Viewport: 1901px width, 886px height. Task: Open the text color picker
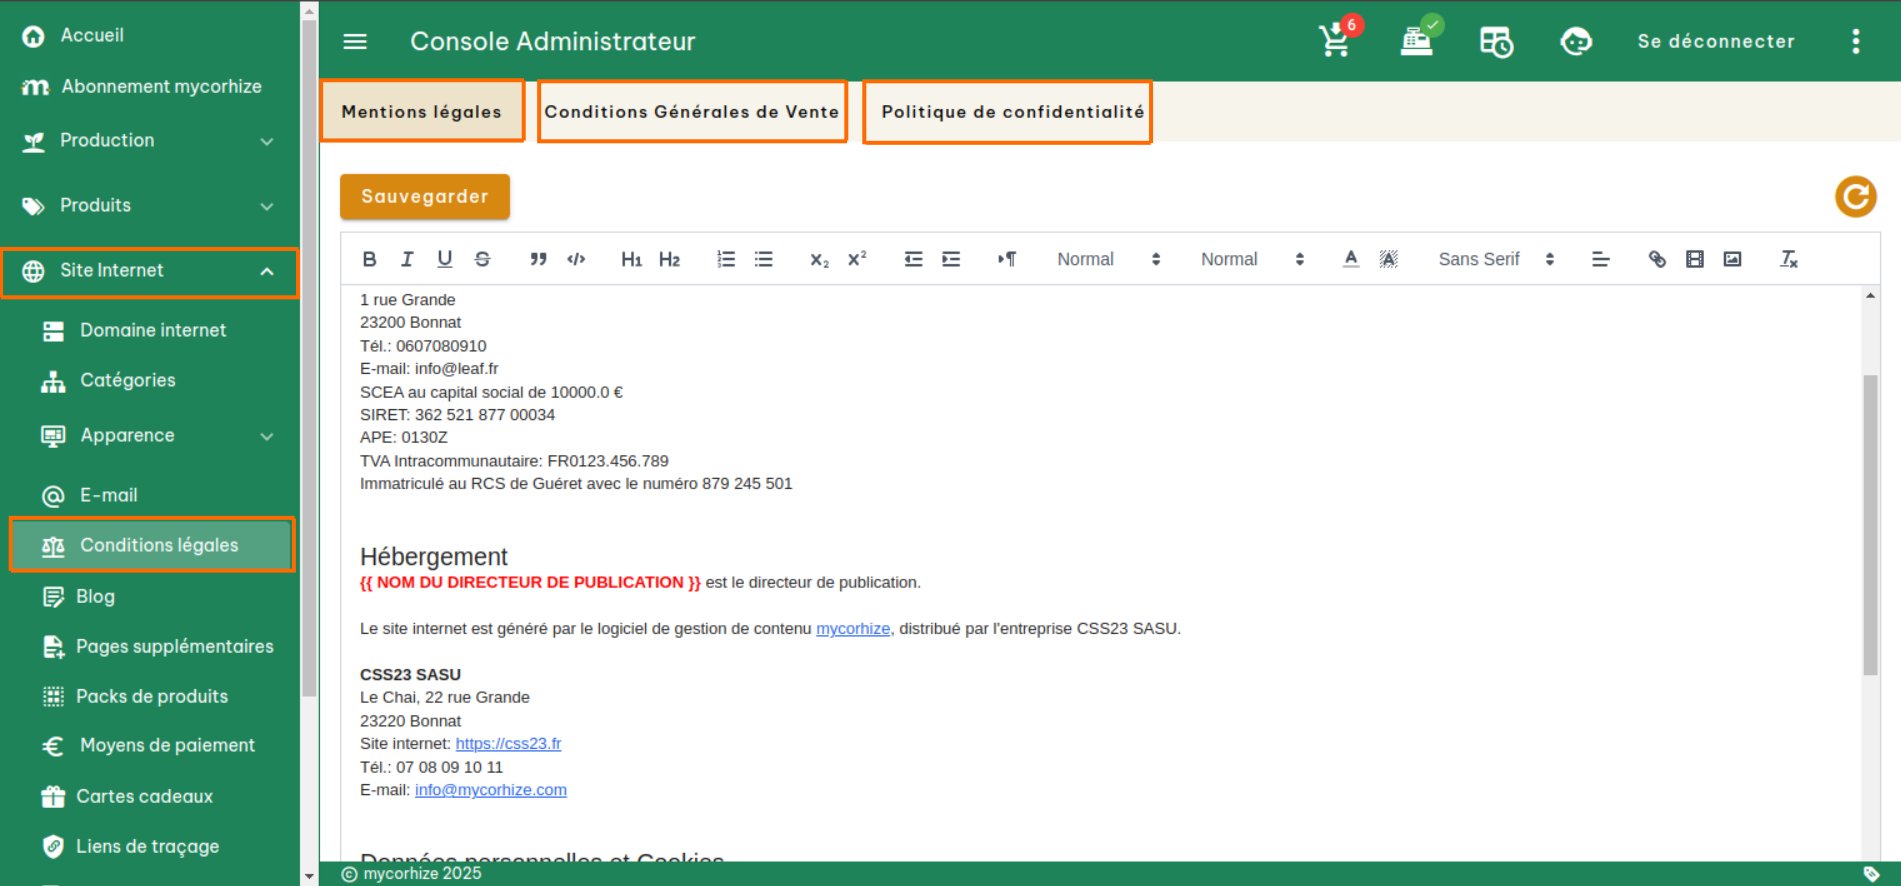click(1351, 259)
